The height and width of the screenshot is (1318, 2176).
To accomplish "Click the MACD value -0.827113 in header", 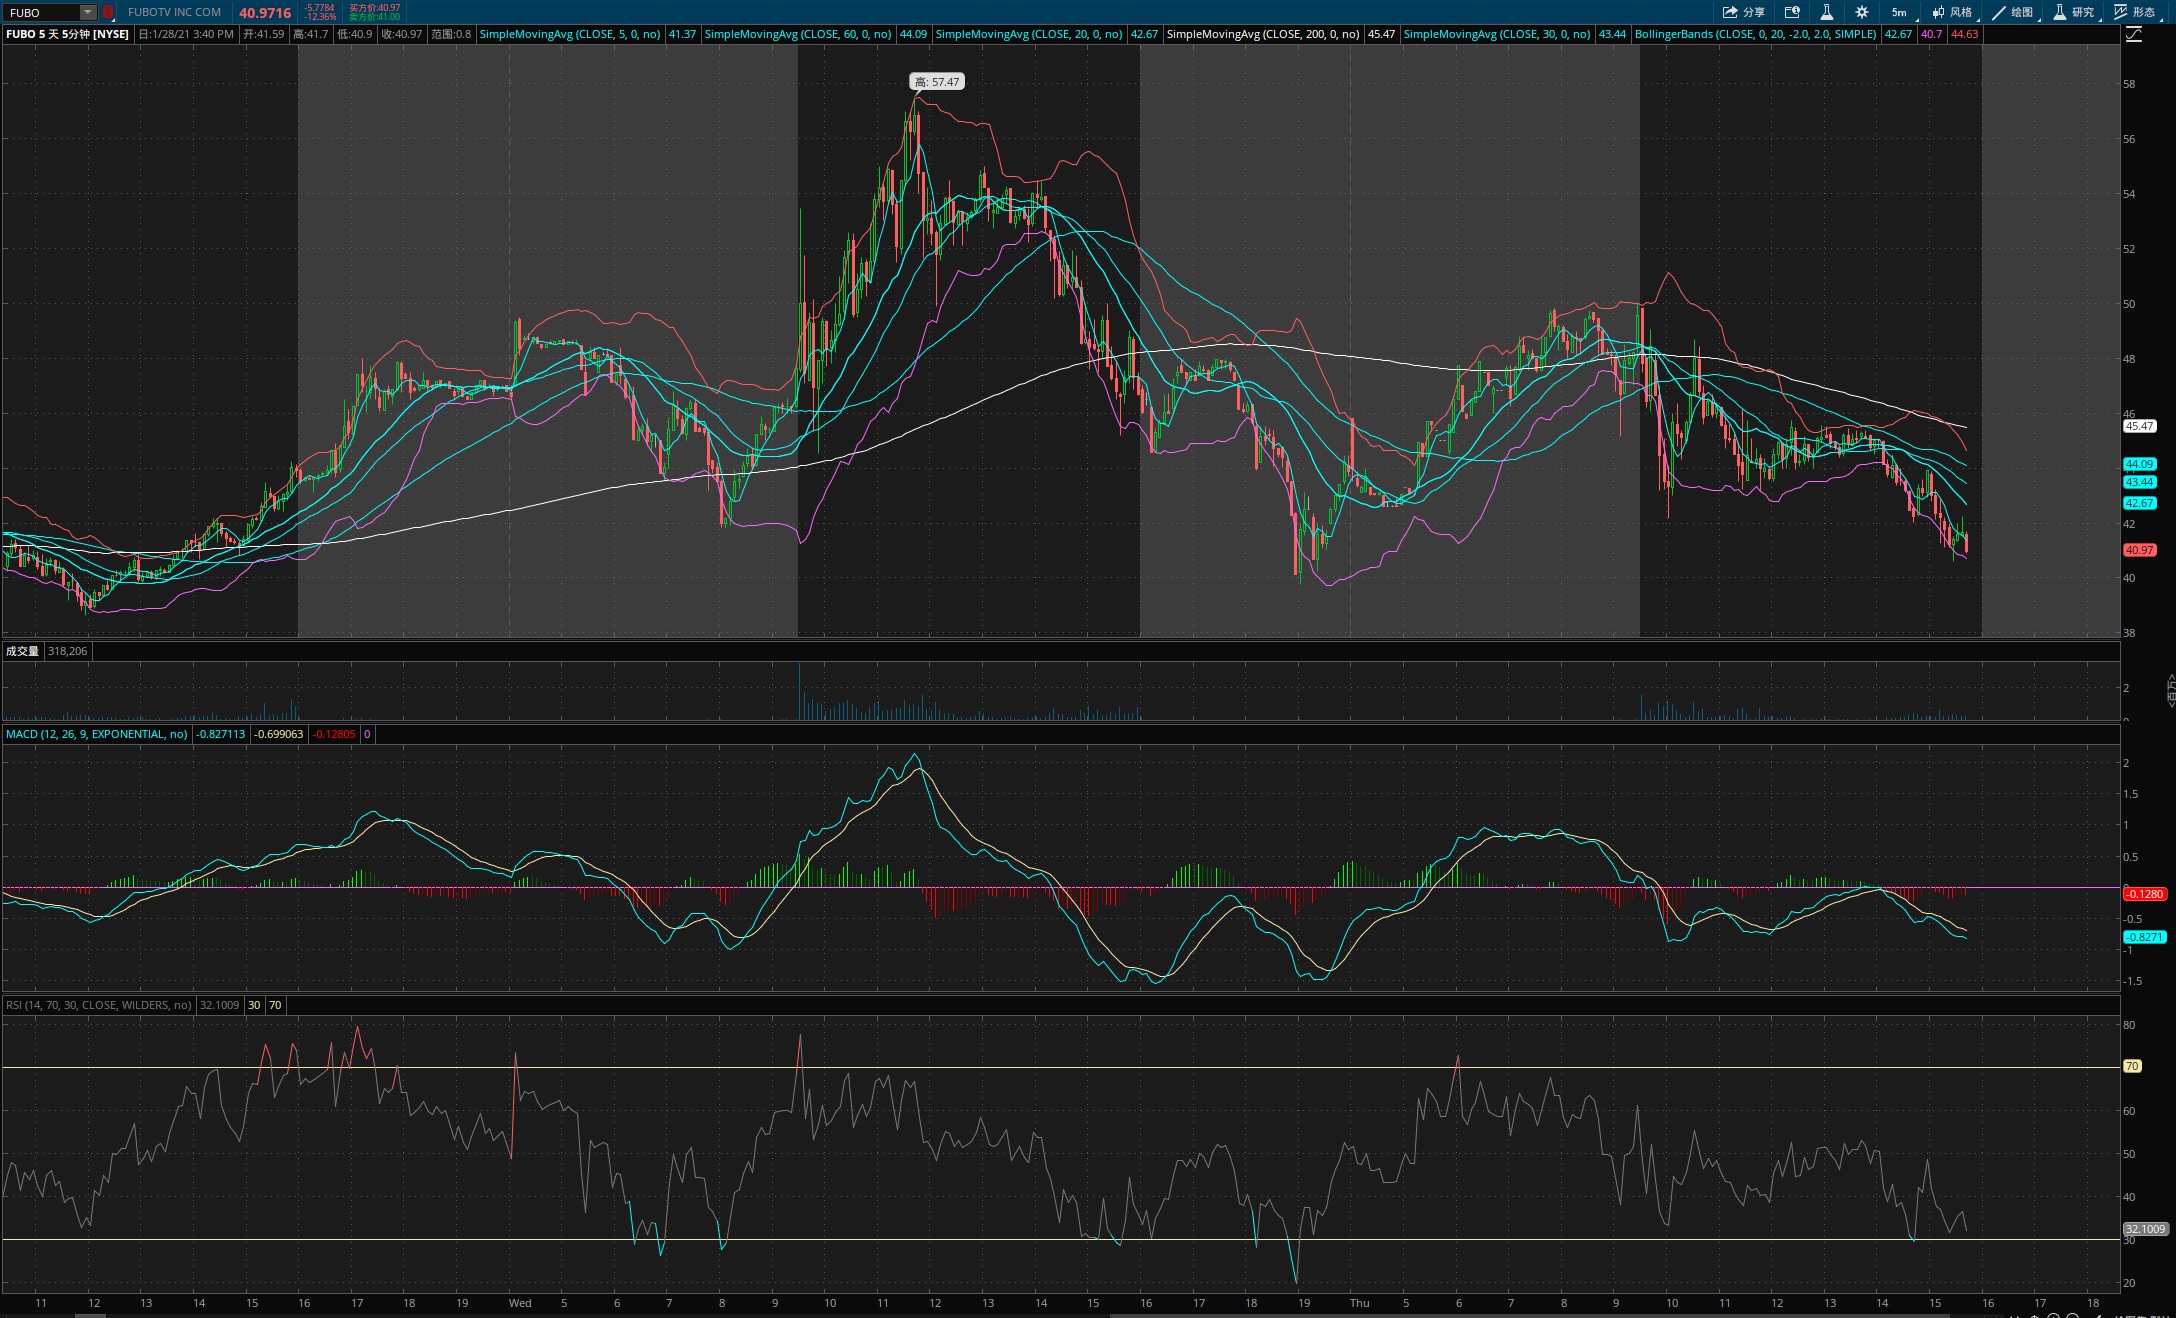I will [221, 734].
